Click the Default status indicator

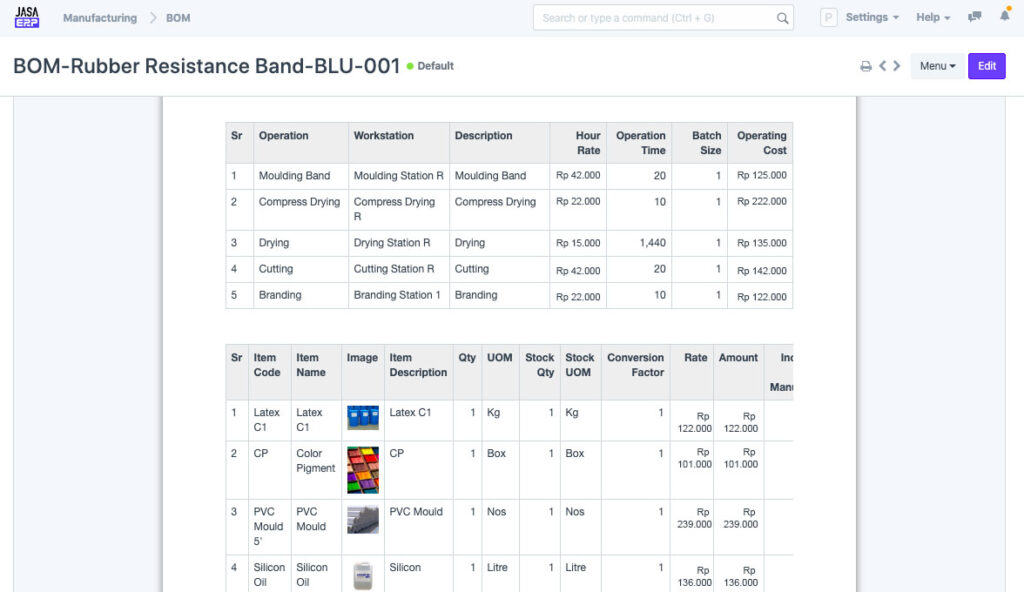tap(430, 66)
